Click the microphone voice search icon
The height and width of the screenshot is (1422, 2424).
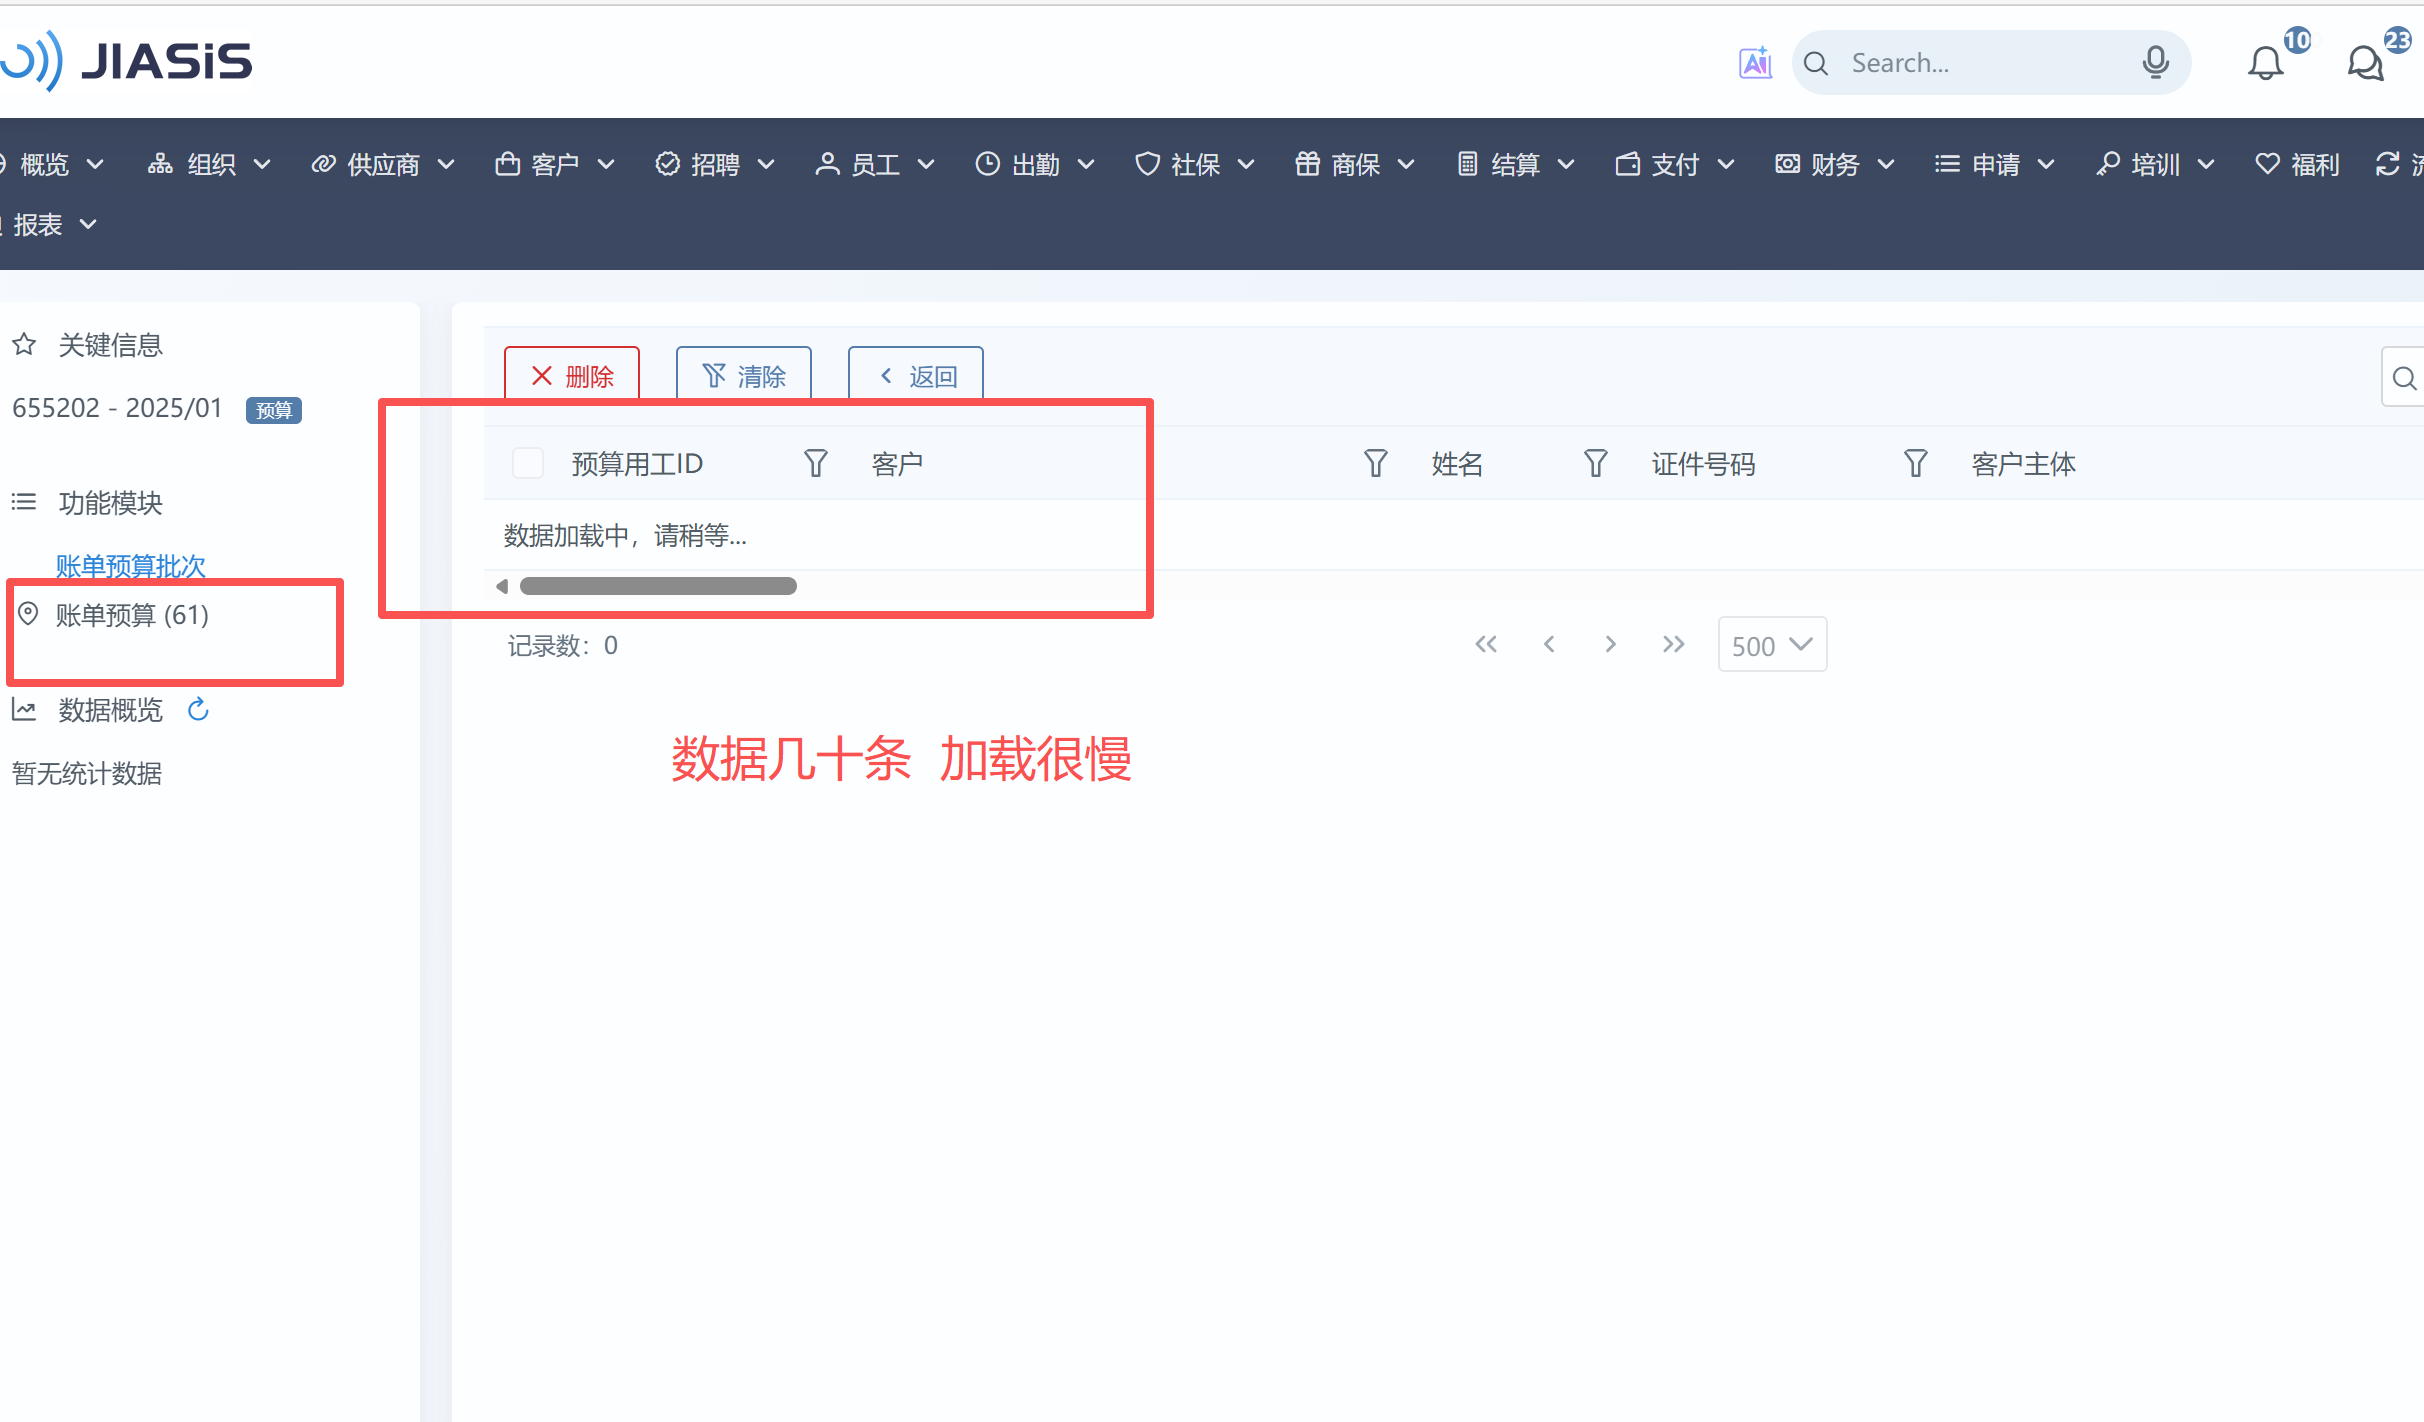pyautogui.click(x=2155, y=63)
